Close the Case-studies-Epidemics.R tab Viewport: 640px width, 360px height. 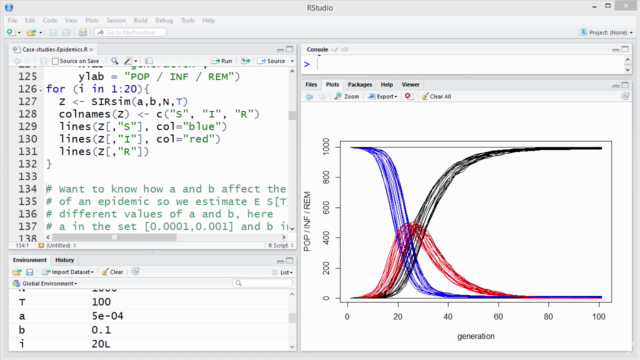[91, 49]
